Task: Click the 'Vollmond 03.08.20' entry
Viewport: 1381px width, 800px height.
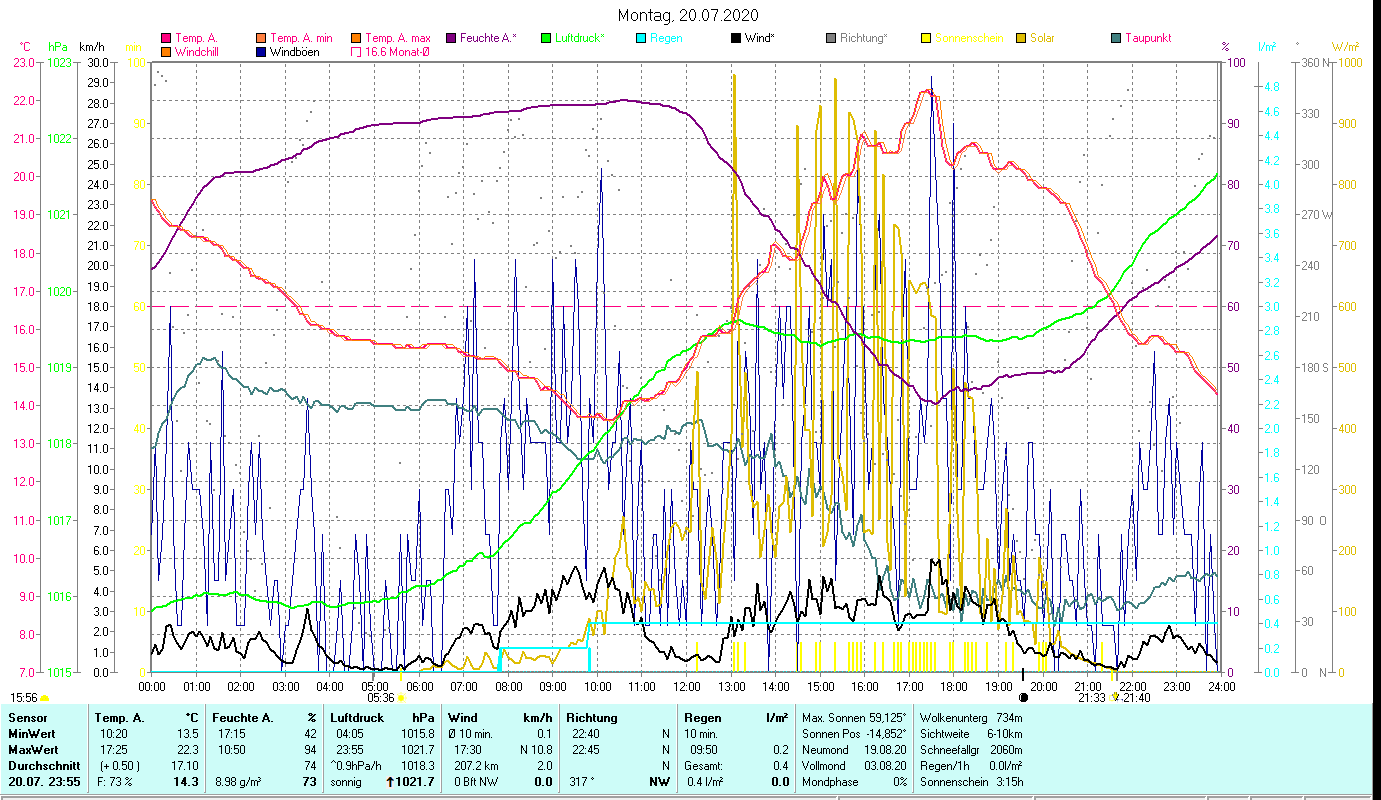Action: pos(855,766)
